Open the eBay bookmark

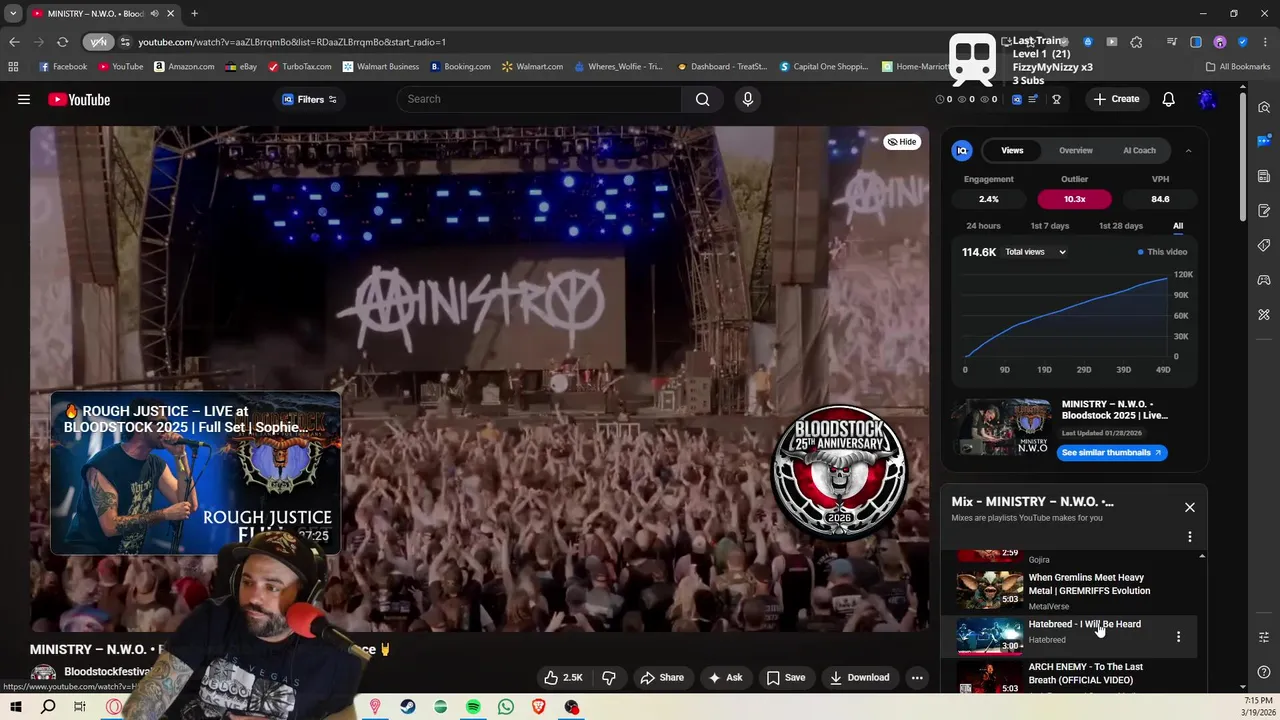(241, 67)
